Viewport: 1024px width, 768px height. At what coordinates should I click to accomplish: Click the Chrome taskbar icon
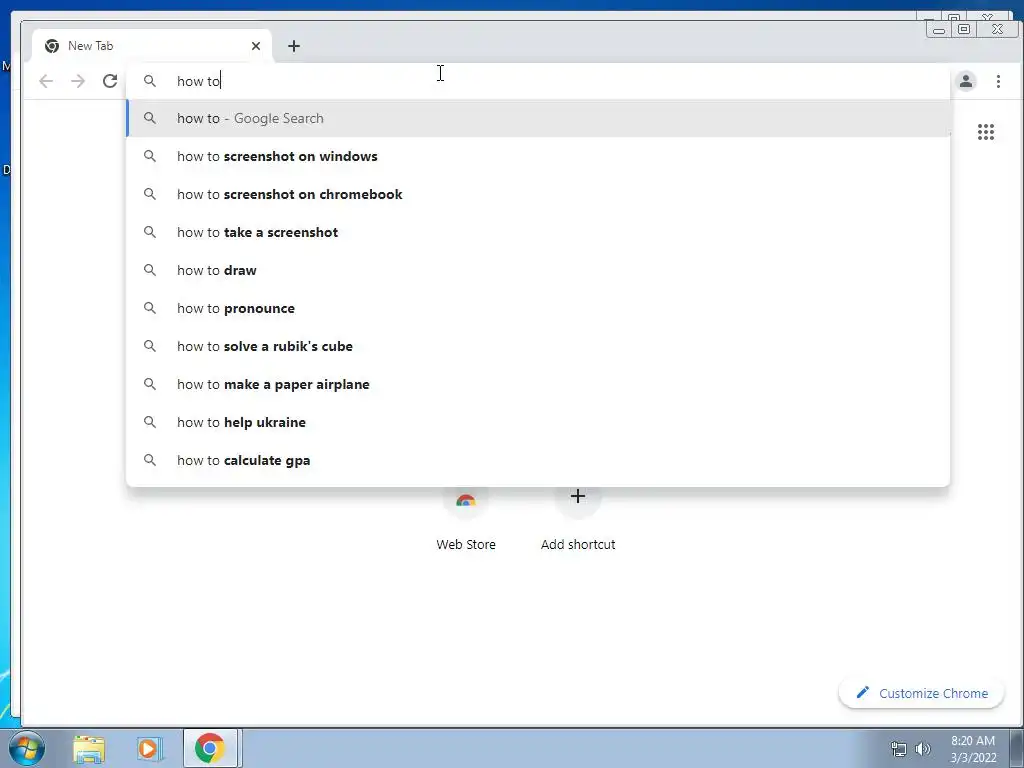[x=210, y=748]
